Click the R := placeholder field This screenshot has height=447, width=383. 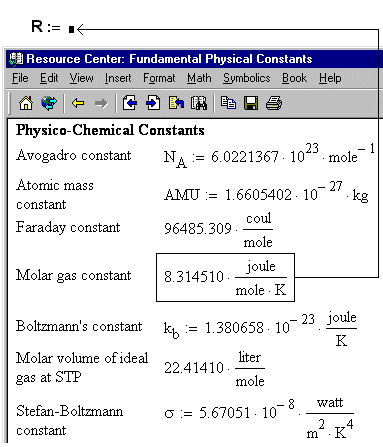(x=71, y=29)
